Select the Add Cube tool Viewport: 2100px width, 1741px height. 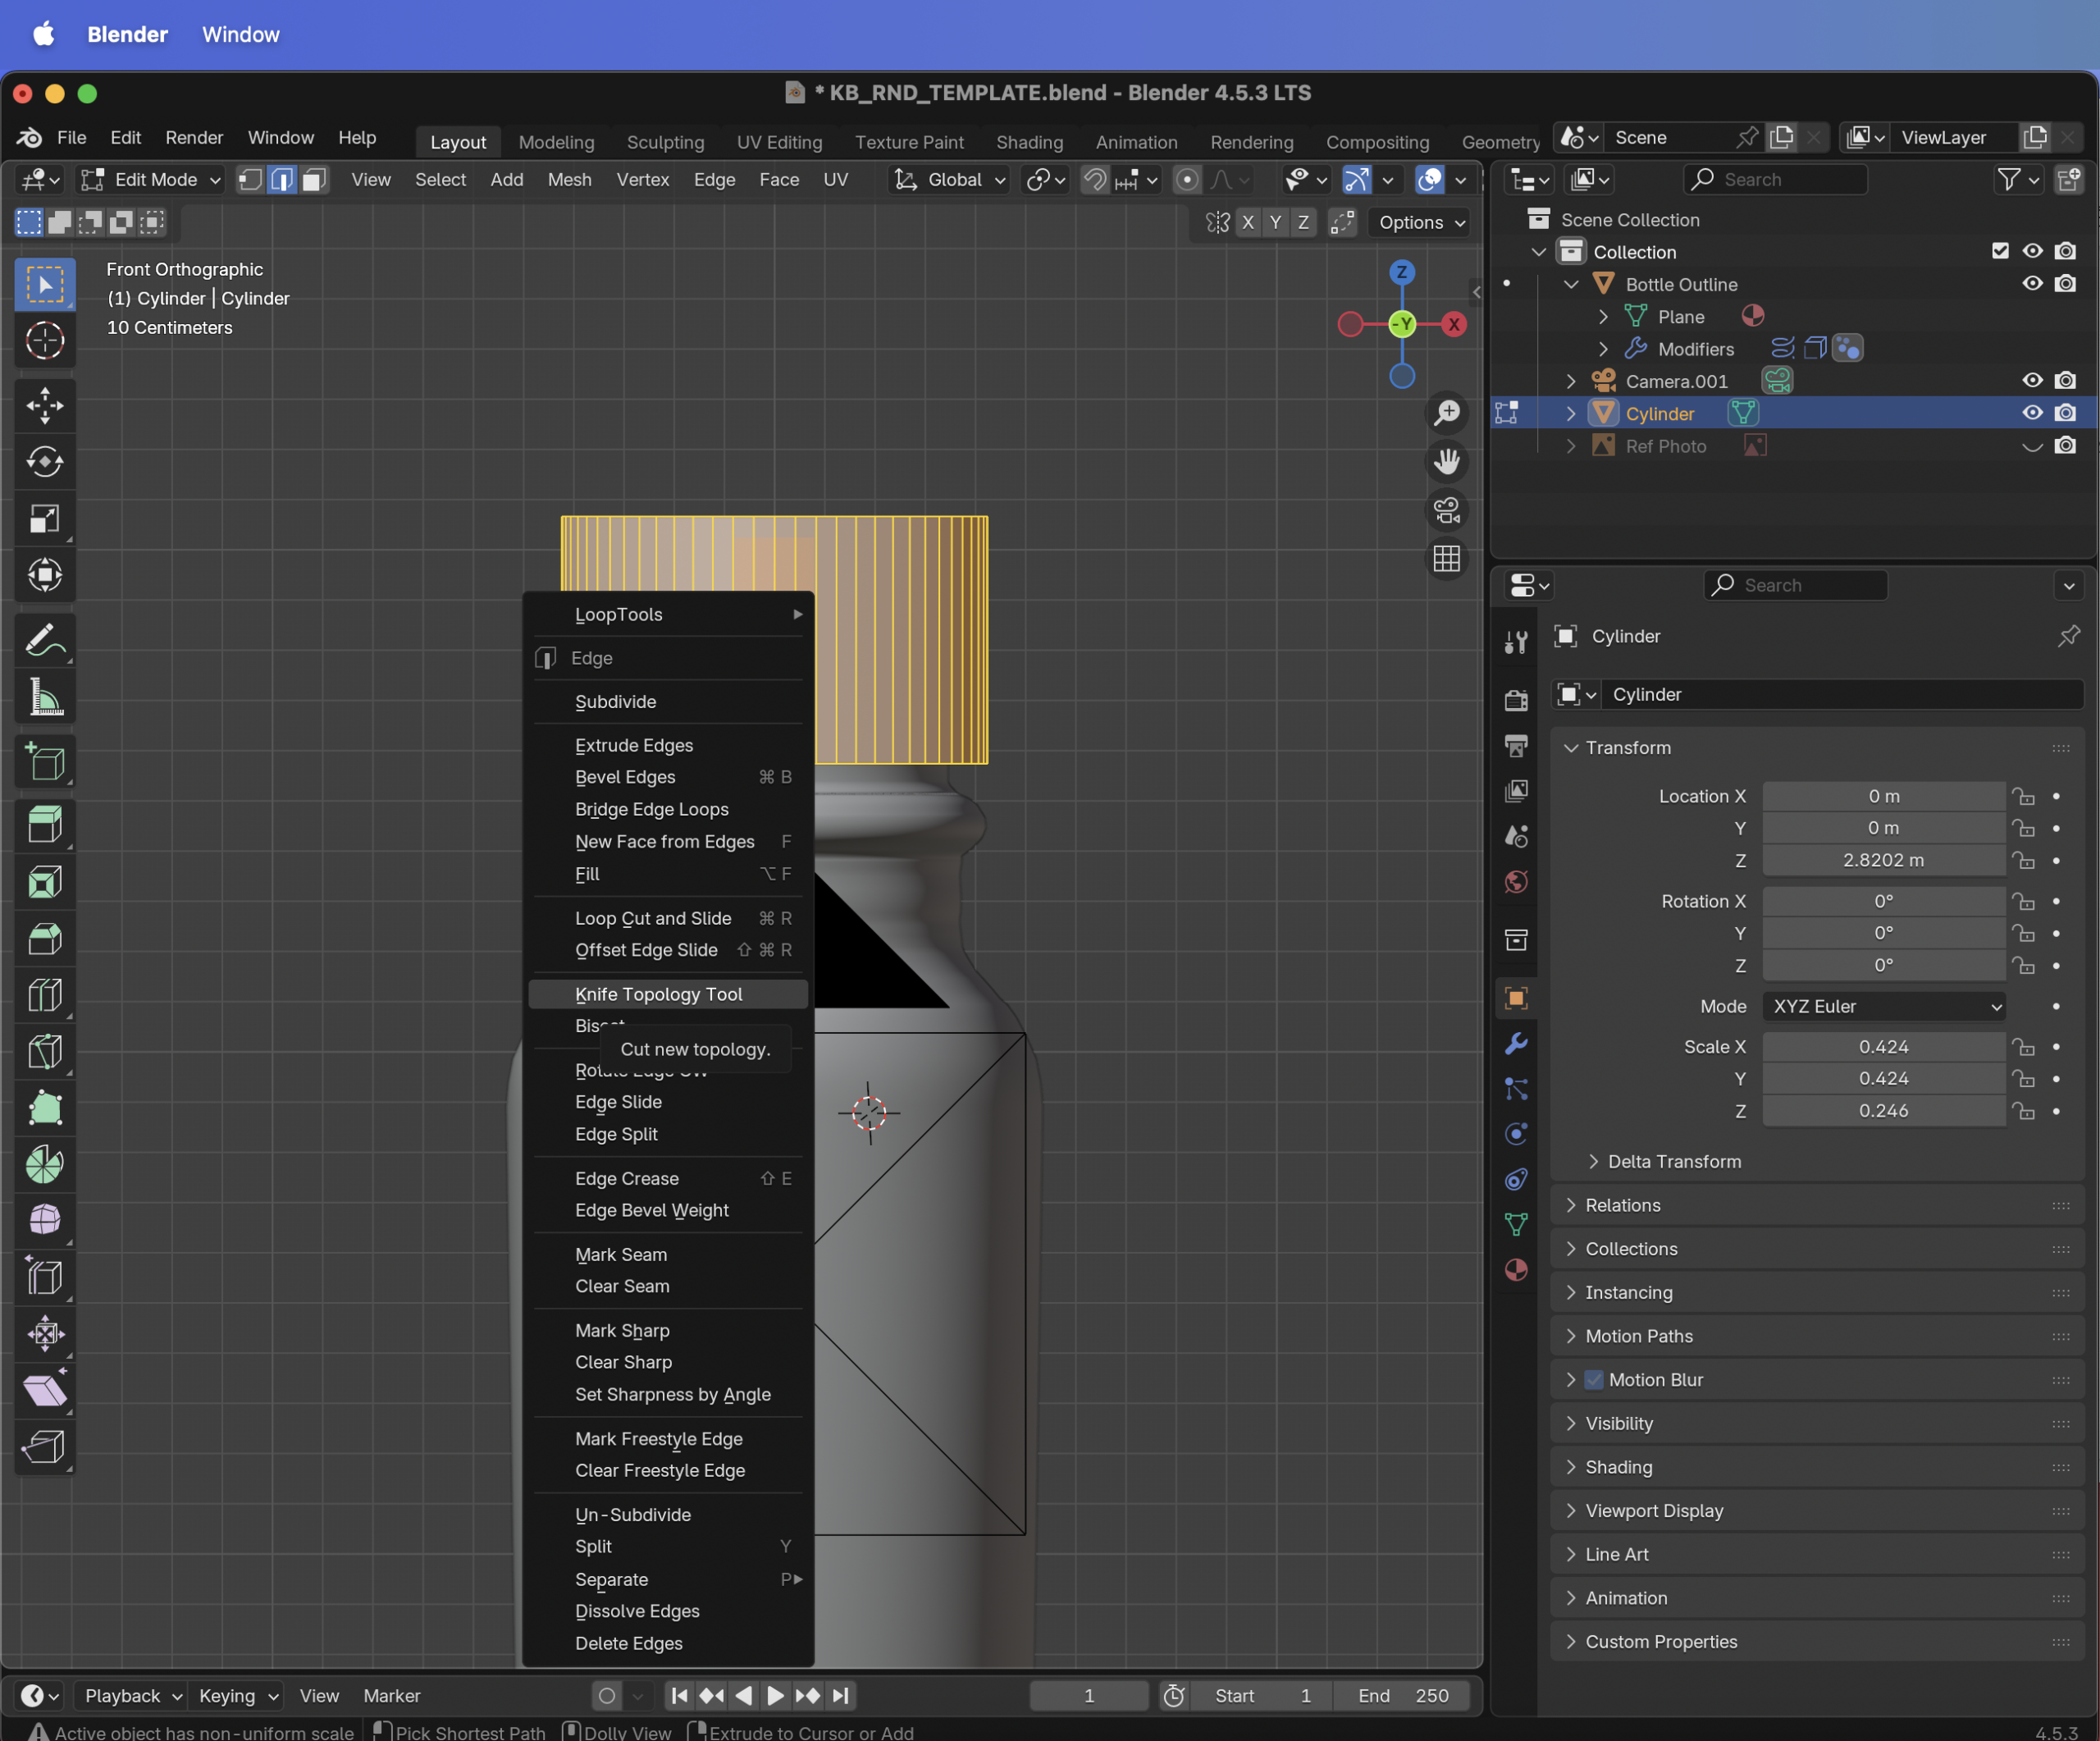coord(45,762)
